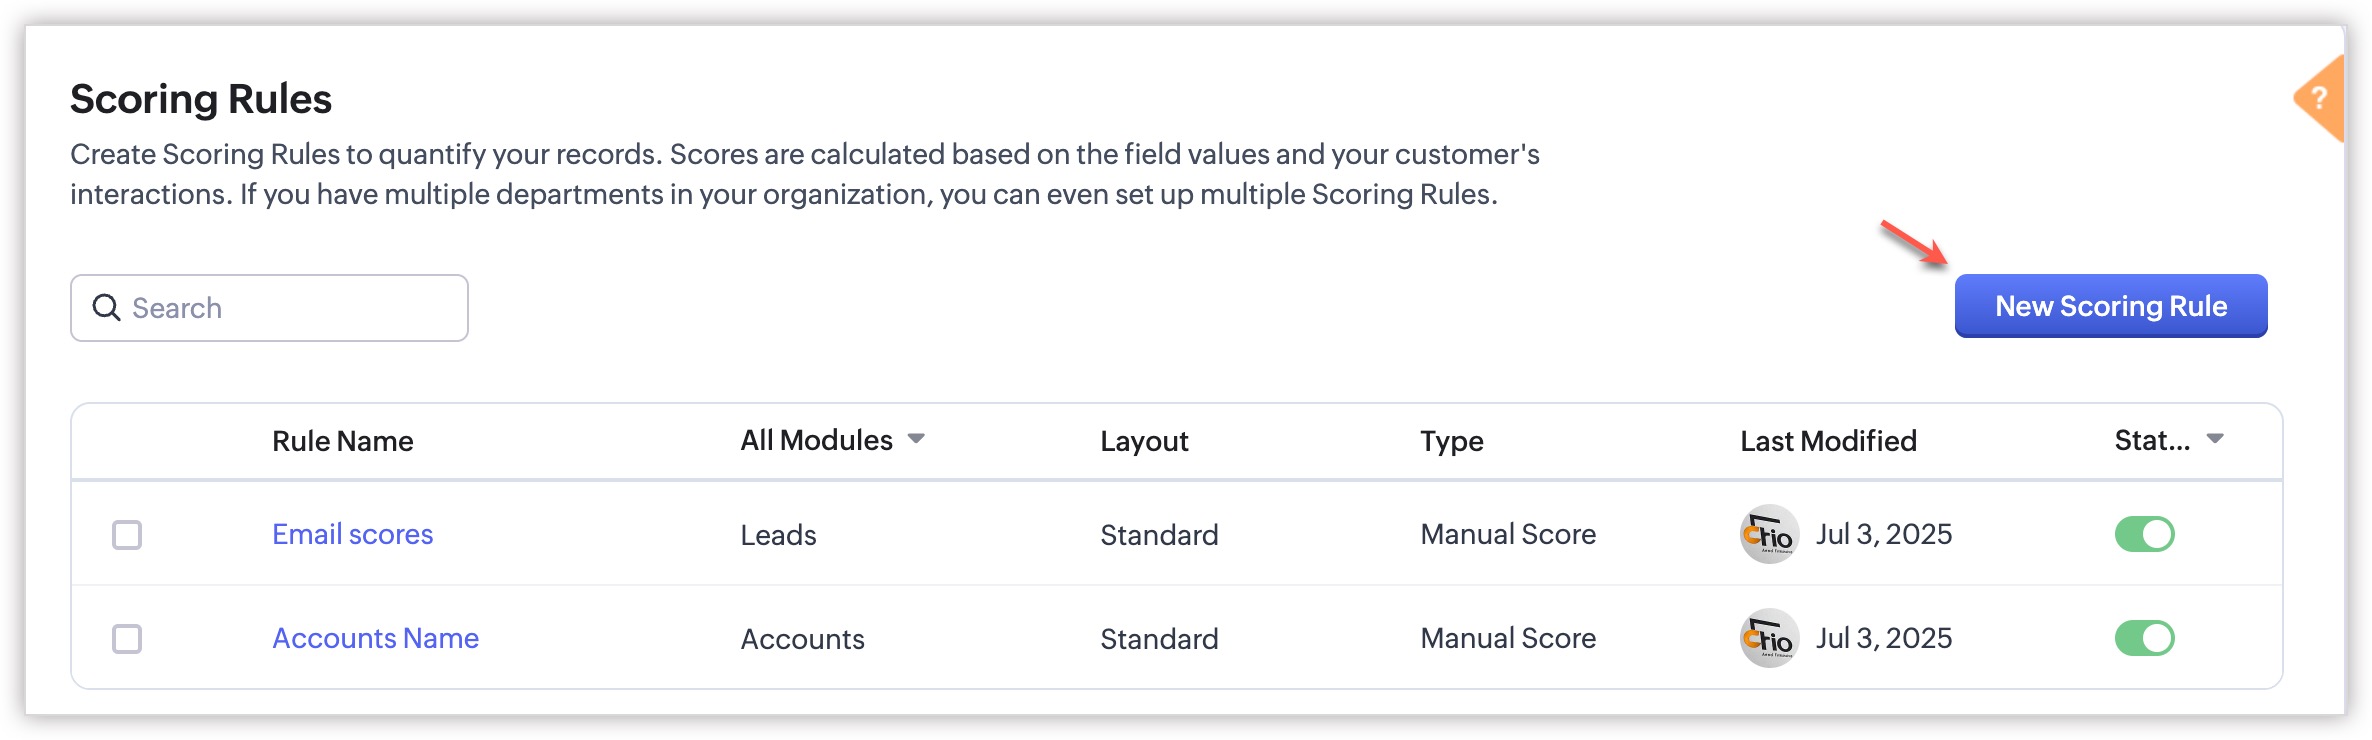
Task: Click the Rule Name column header
Action: tap(342, 441)
